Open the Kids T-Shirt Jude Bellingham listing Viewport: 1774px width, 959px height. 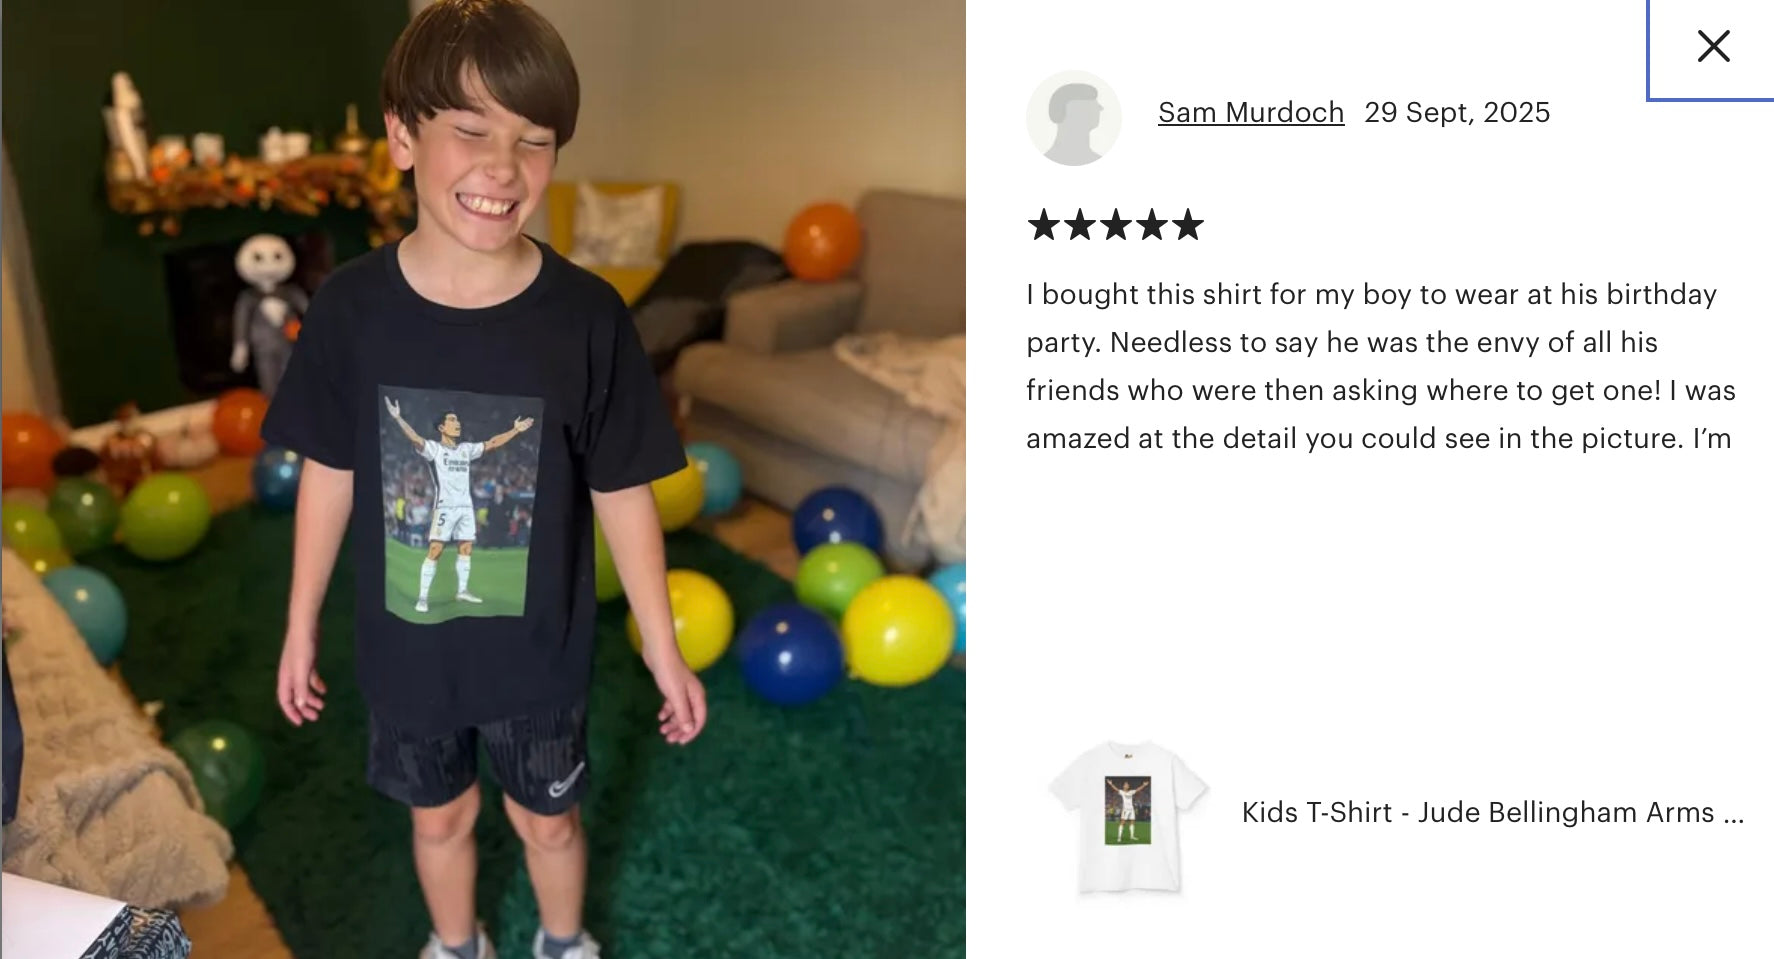pos(1478,812)
